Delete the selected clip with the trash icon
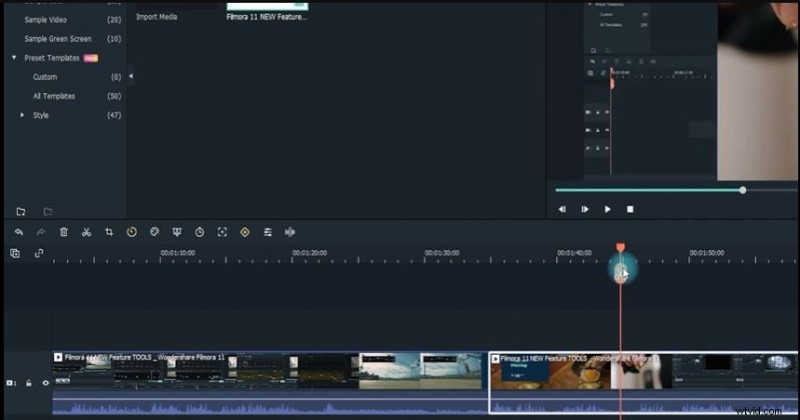Screen dimensions: 800x420 point(64,232)
